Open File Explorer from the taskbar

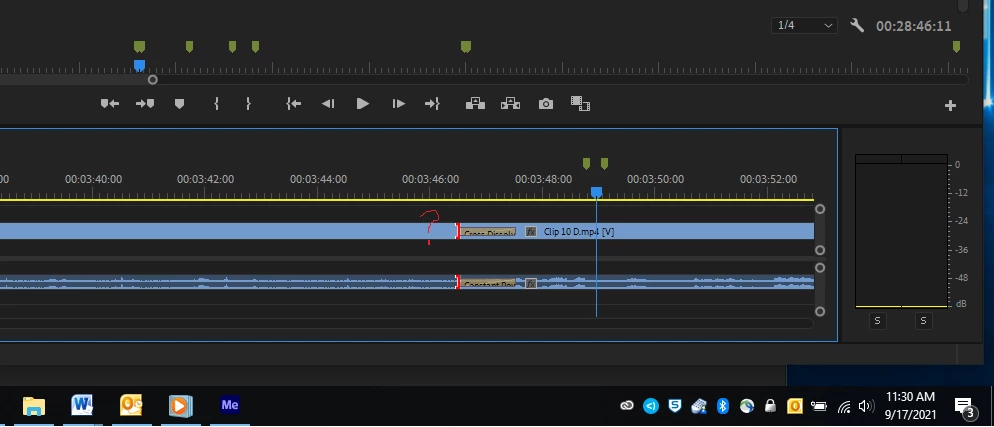[34, 405]
